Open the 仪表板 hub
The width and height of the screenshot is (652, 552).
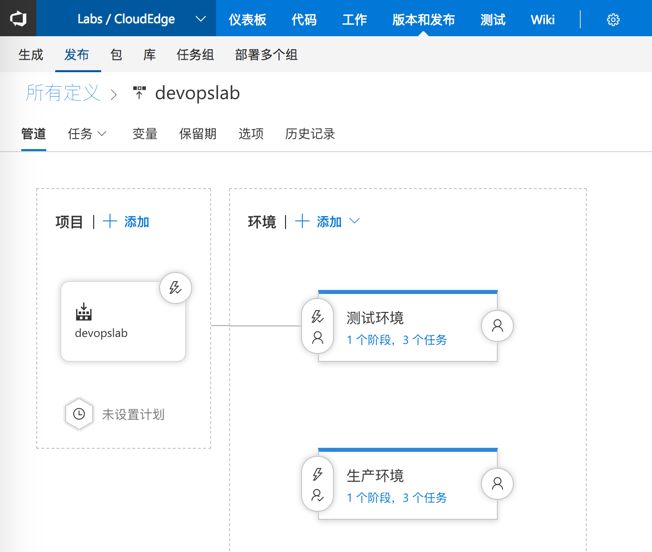click(x=247, y=19)
